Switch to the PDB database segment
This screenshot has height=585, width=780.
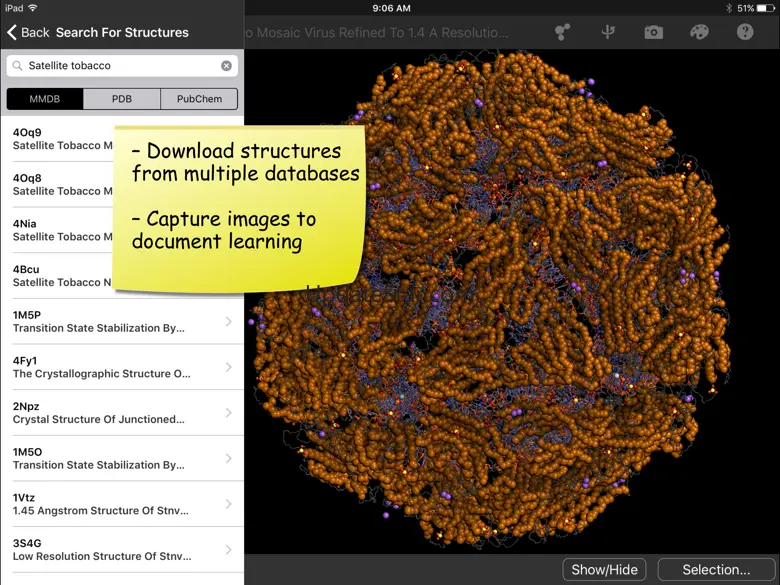click(122, 99)
